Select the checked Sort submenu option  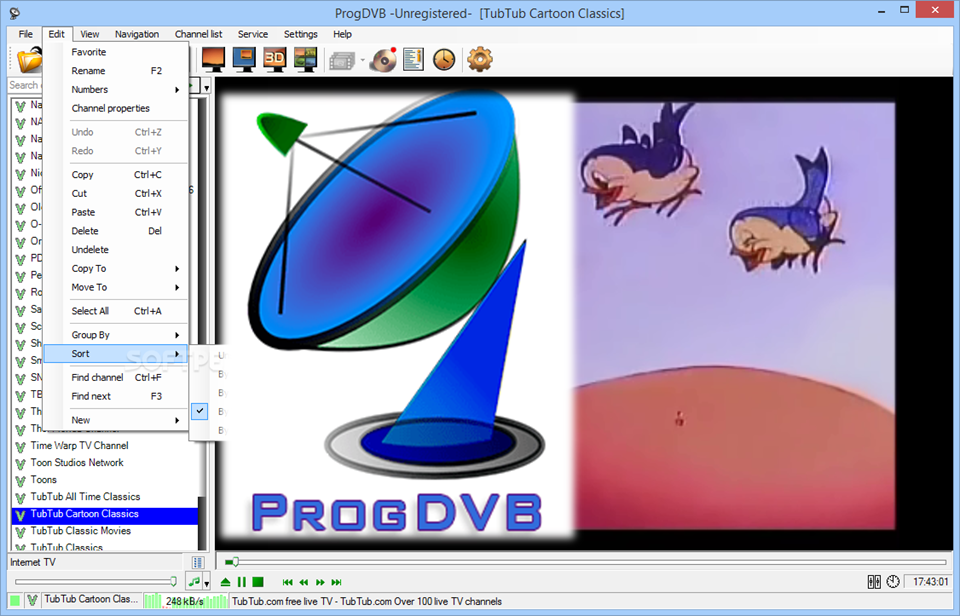pos(209,411)
